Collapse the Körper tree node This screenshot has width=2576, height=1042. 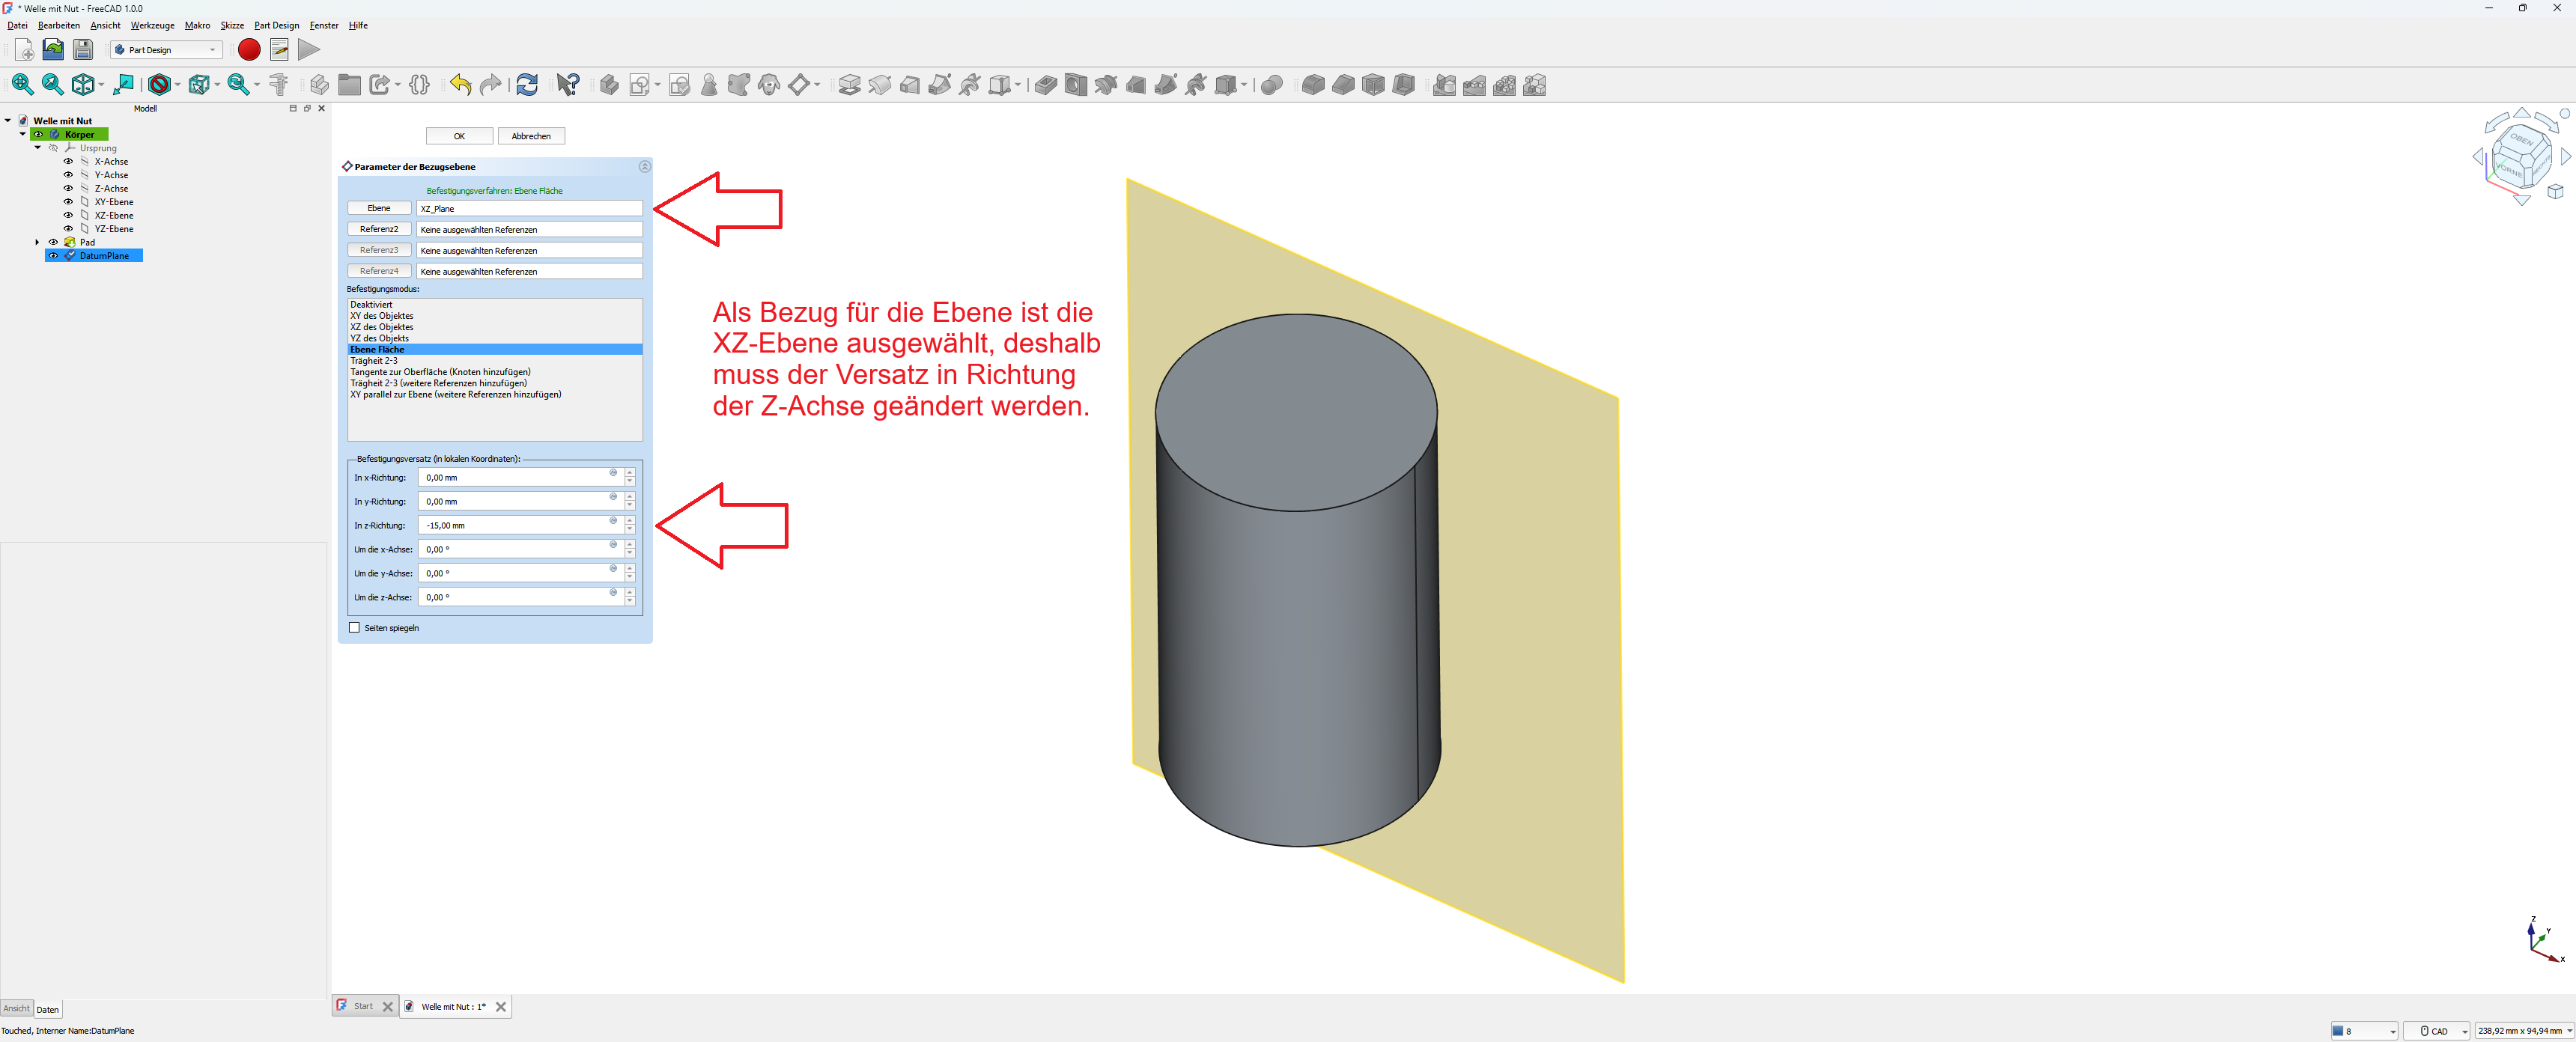click(x=23, y=134)
